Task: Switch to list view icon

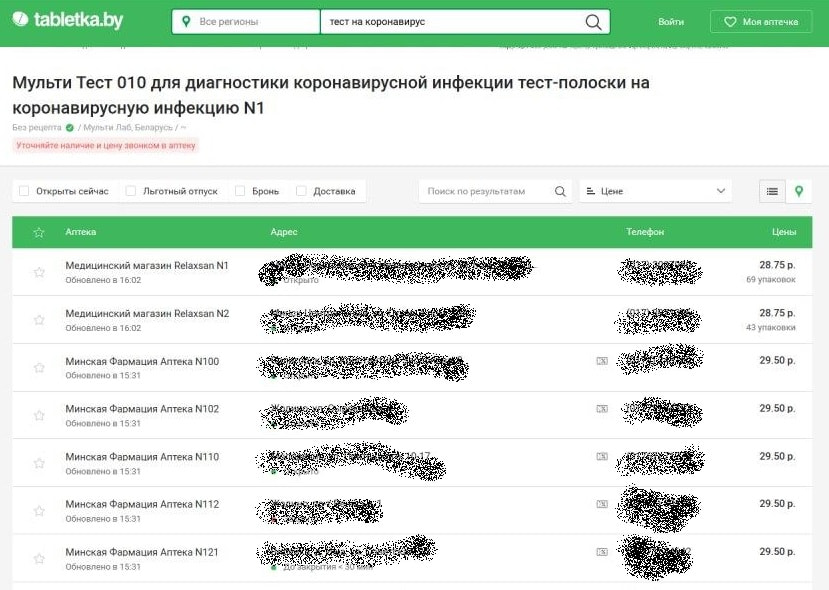Action: coord(772,191)
